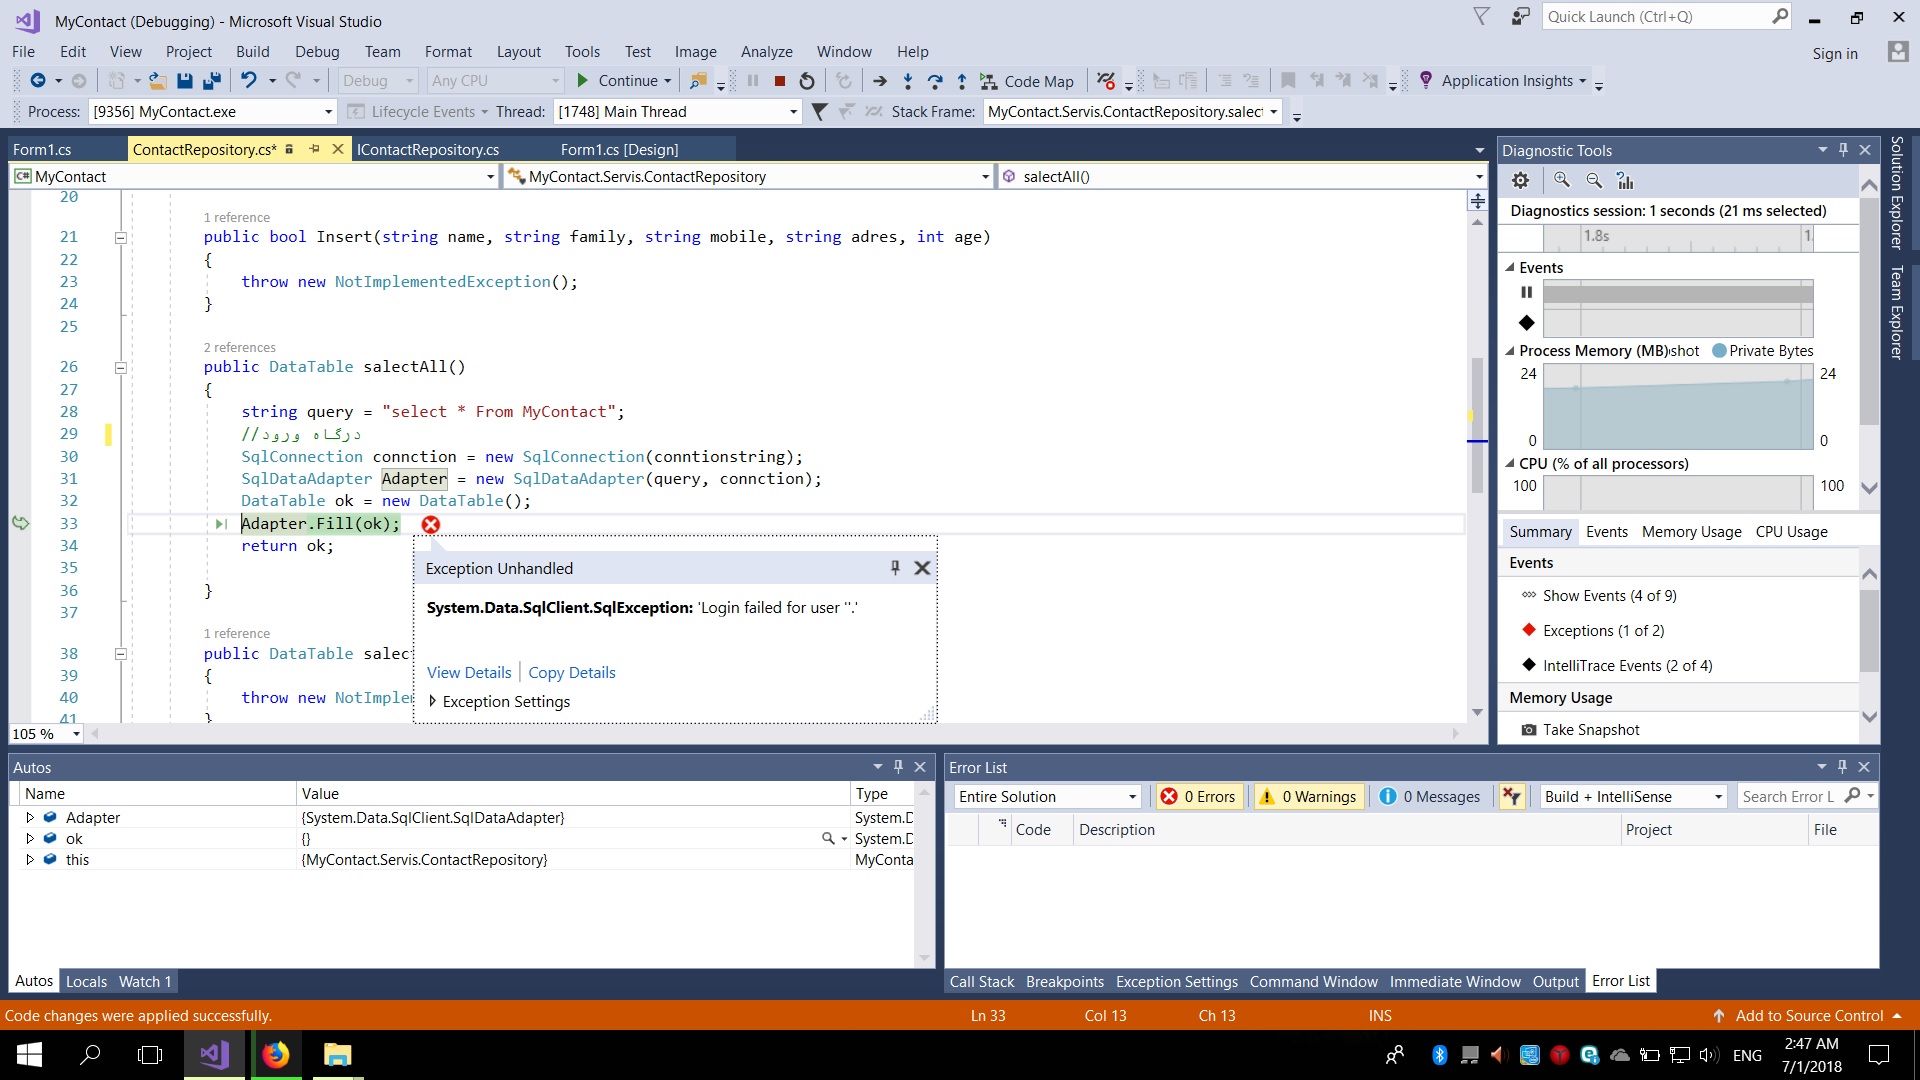Screen dimensions: 1920x1080
Task: Click the diagnostics timeline ruler at 1.8s
Action: click(1596, 237)
